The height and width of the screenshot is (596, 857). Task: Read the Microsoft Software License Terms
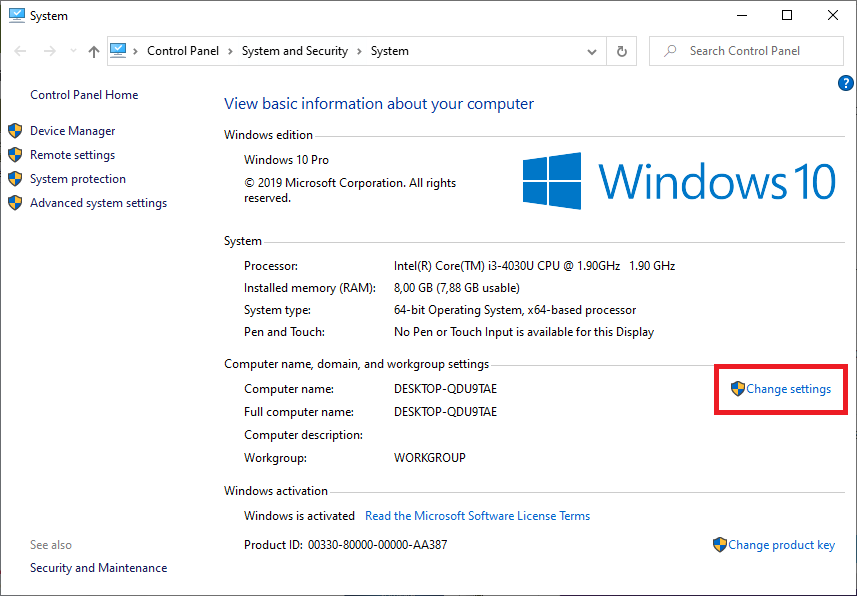[477, 516]
